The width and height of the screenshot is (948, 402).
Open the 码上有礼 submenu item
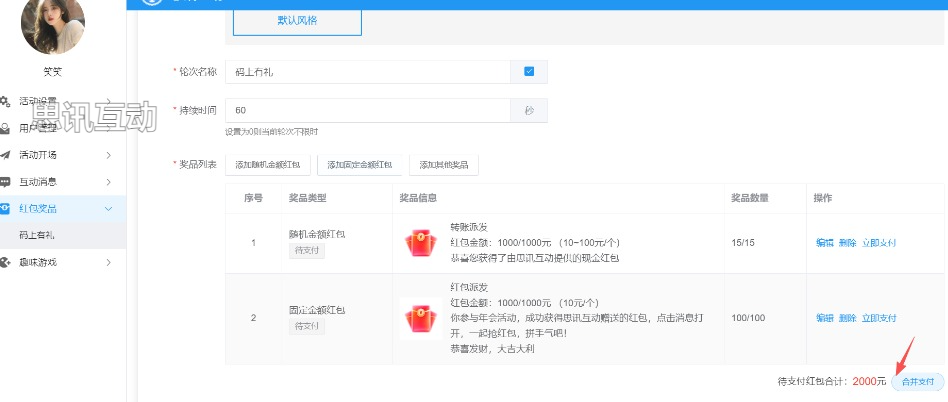37,235
